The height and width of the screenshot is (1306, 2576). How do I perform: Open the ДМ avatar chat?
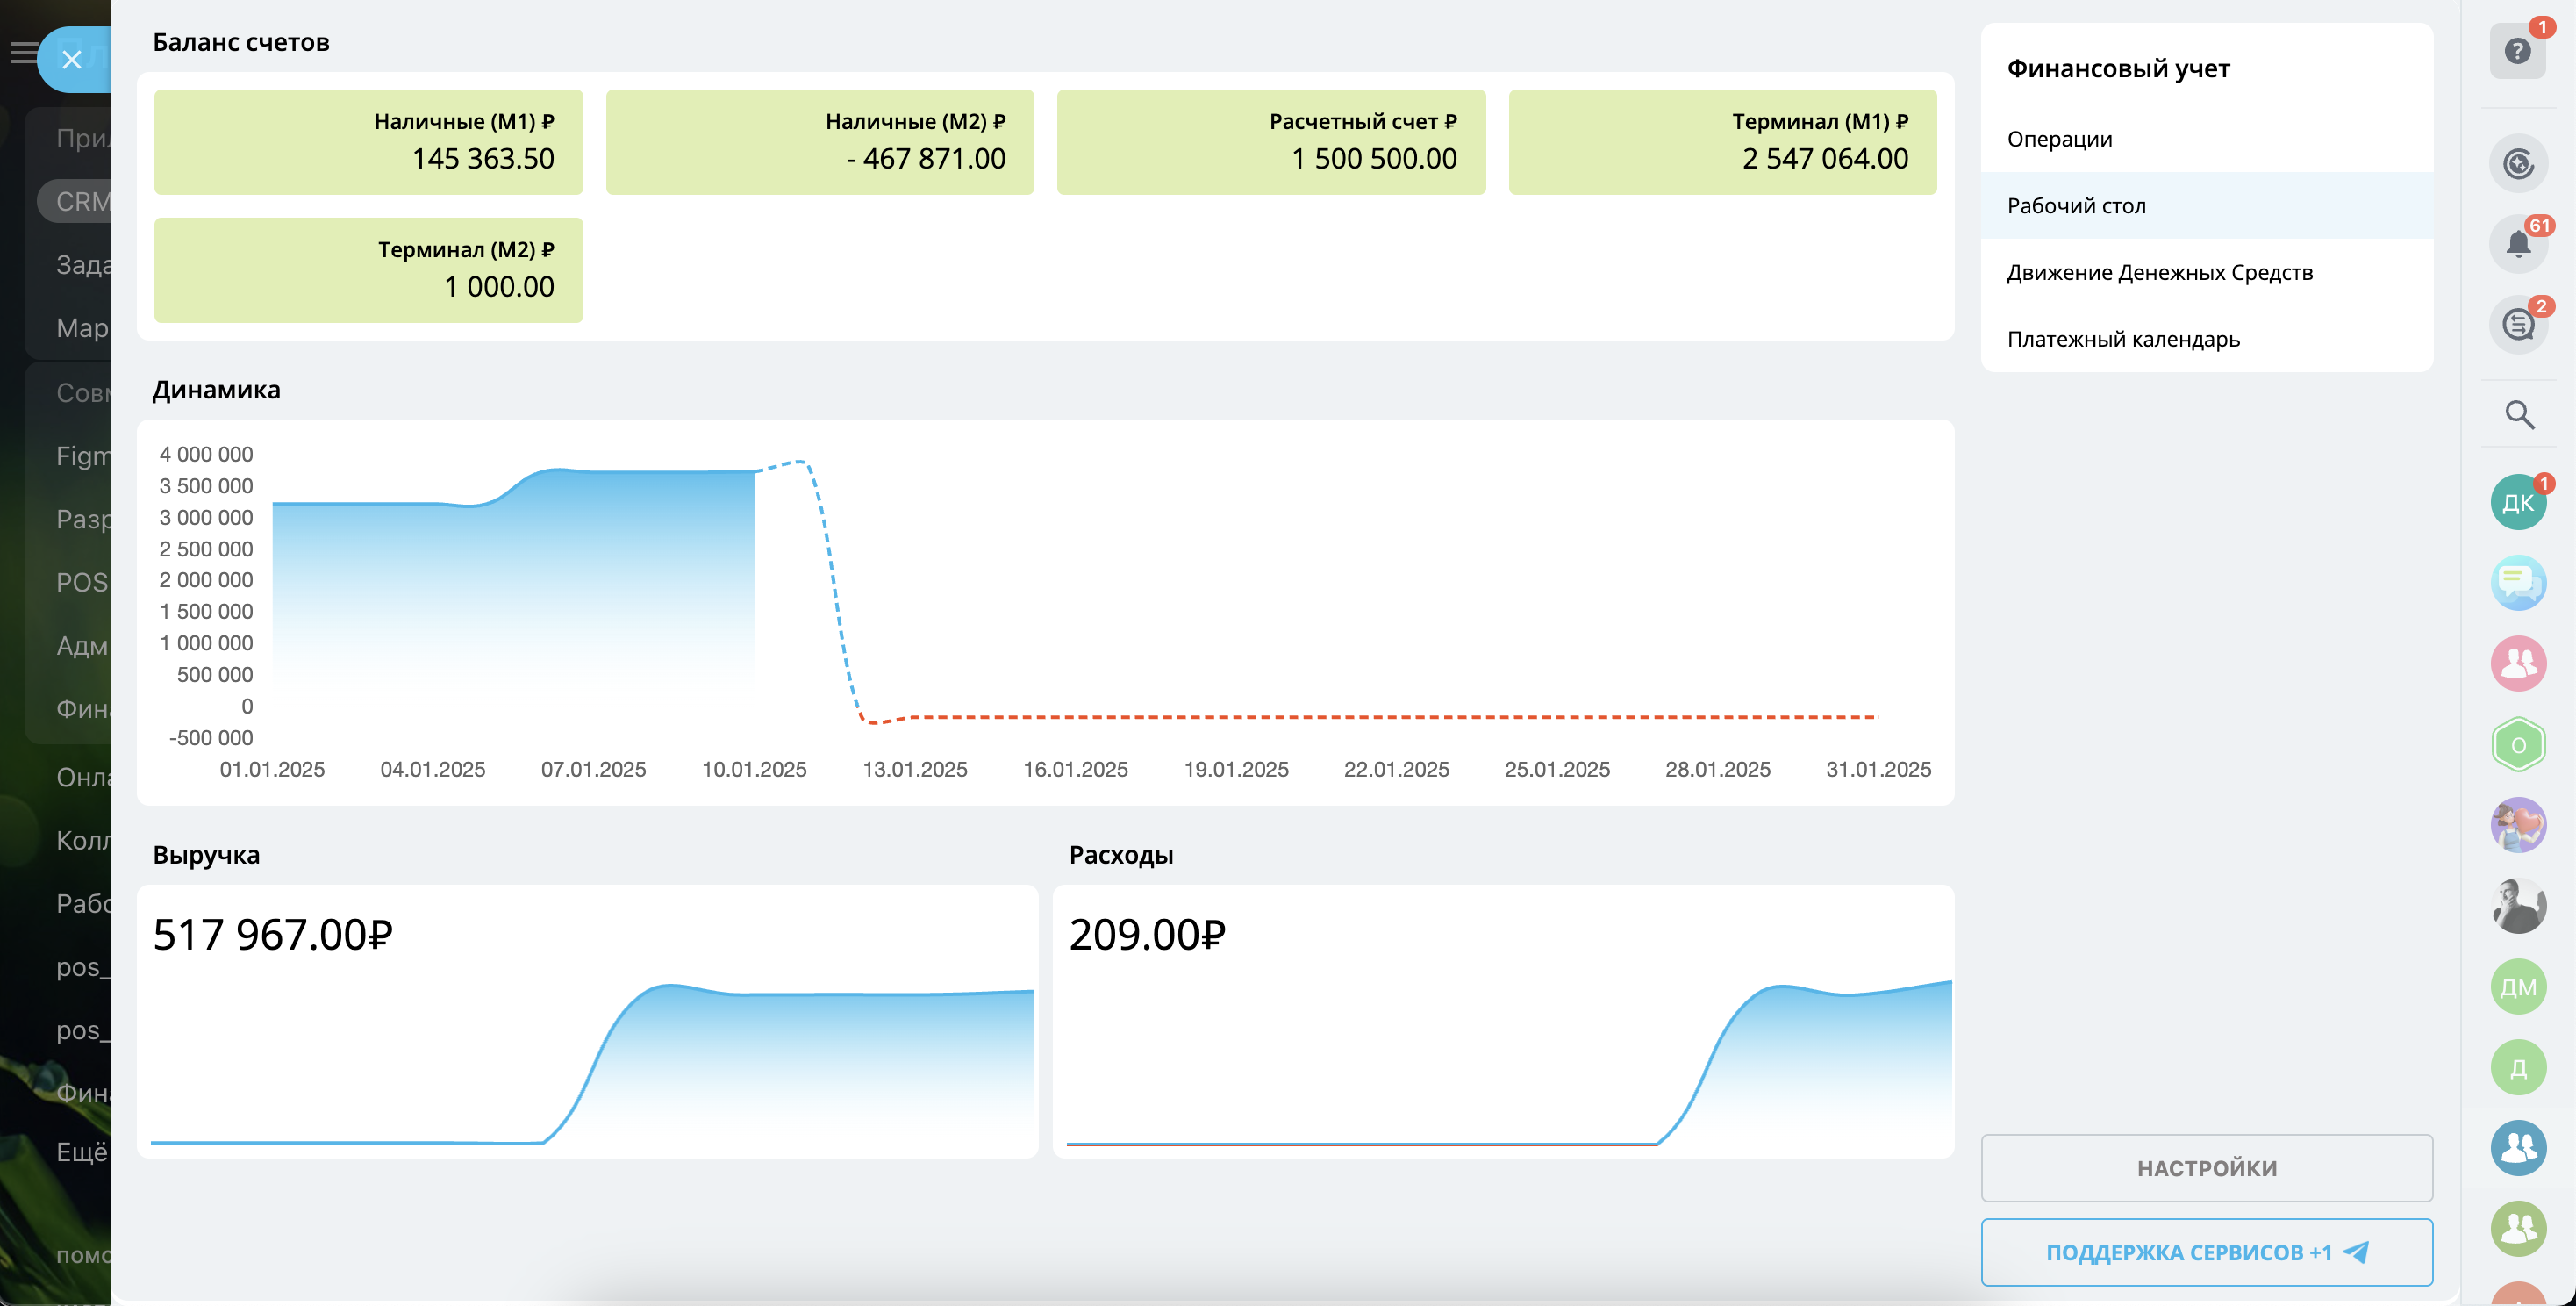click(x=2517, y=987)
